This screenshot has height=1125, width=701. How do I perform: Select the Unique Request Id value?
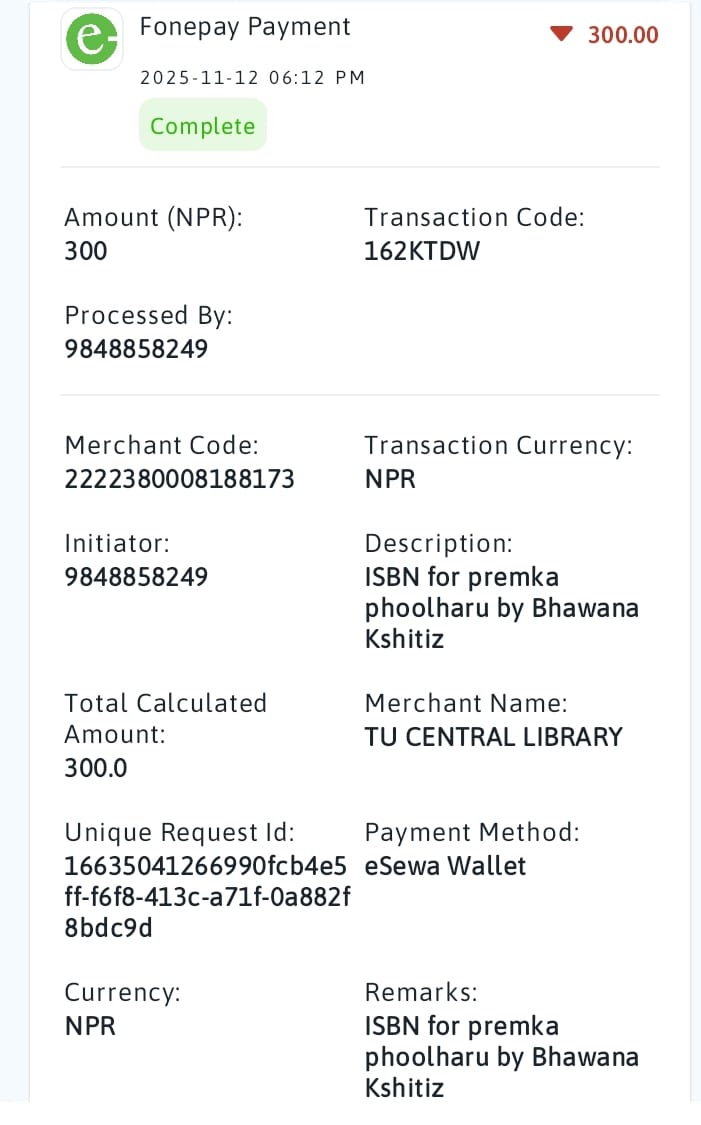pyautogui.click(x=206, y=897)
